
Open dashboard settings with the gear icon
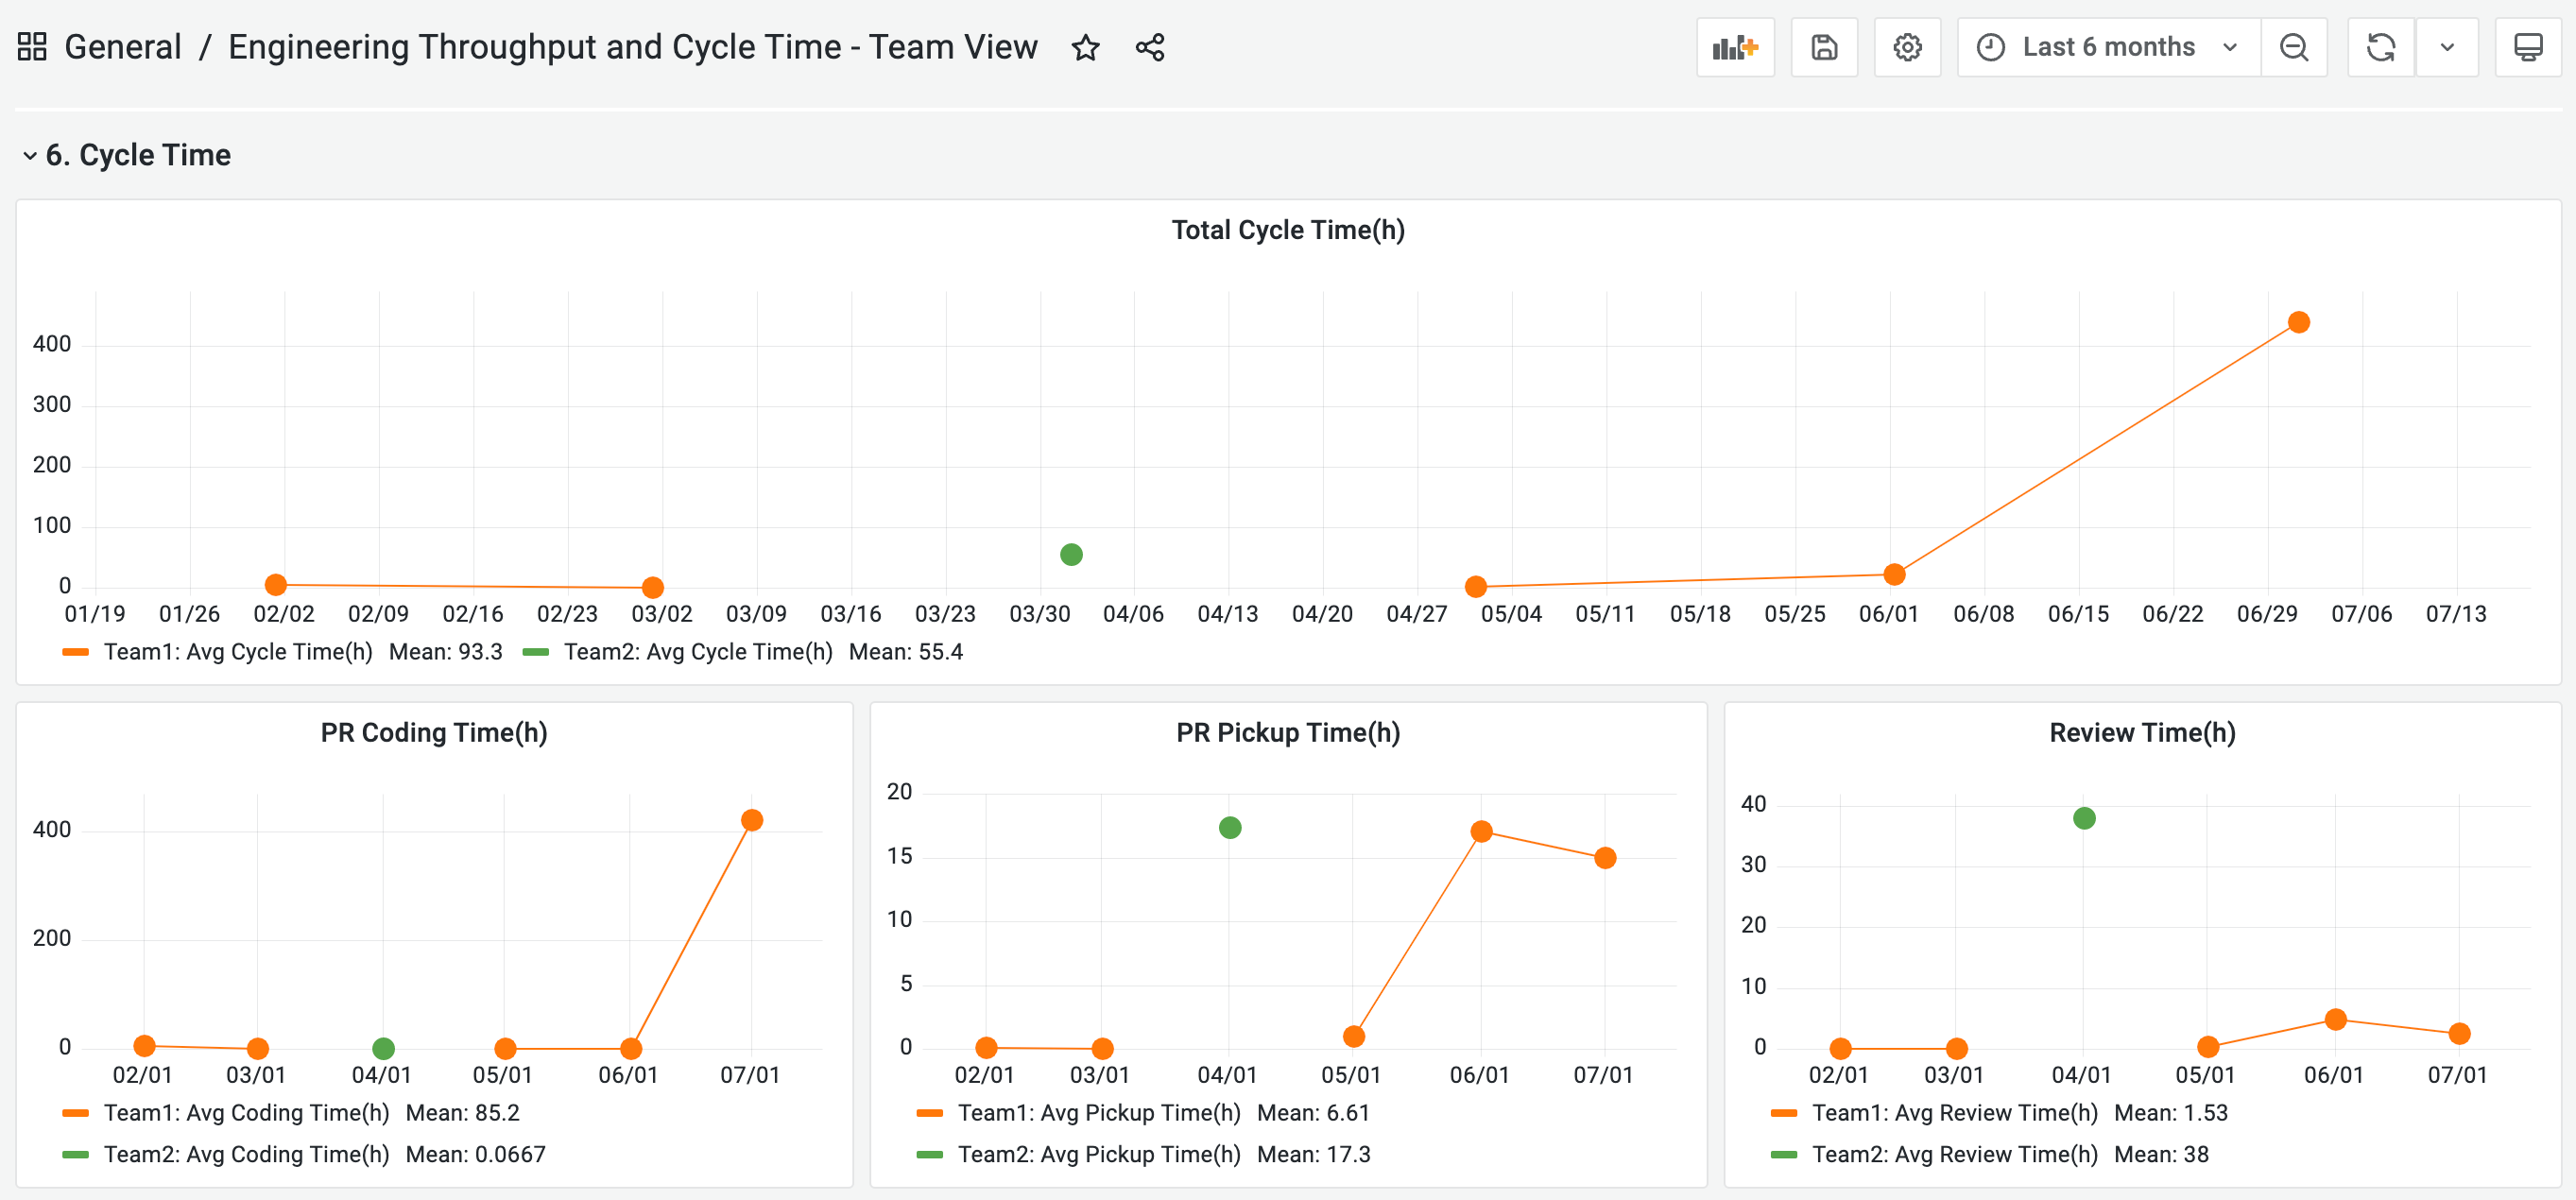tap(1906, 47)
